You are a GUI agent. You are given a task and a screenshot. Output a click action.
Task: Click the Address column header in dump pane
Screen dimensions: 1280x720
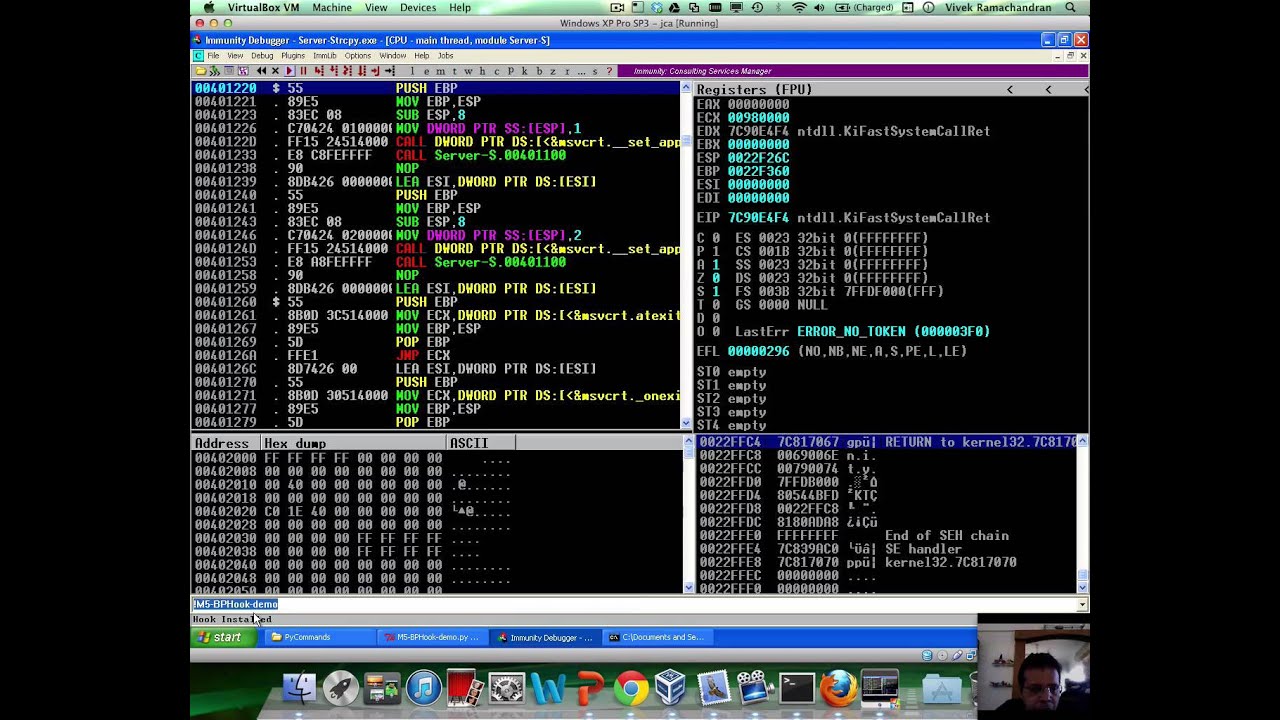(222, 443)
